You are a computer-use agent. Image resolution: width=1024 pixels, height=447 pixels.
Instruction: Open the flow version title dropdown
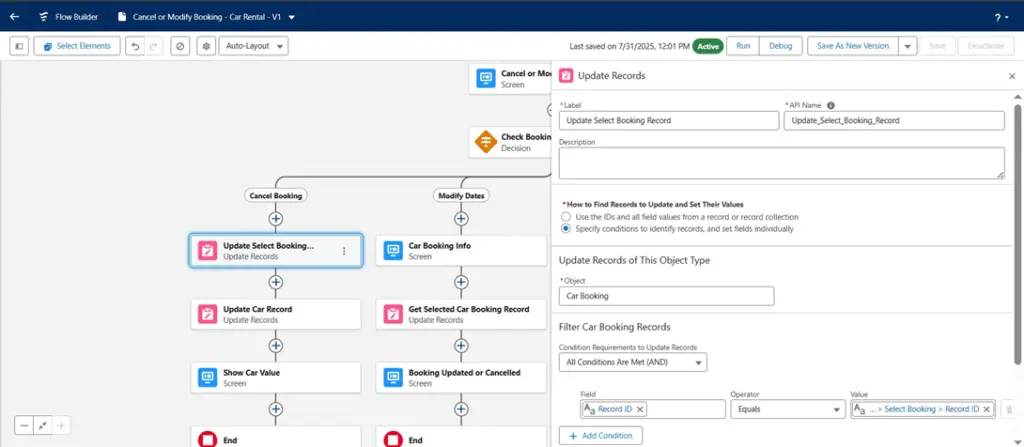(291, 18)
